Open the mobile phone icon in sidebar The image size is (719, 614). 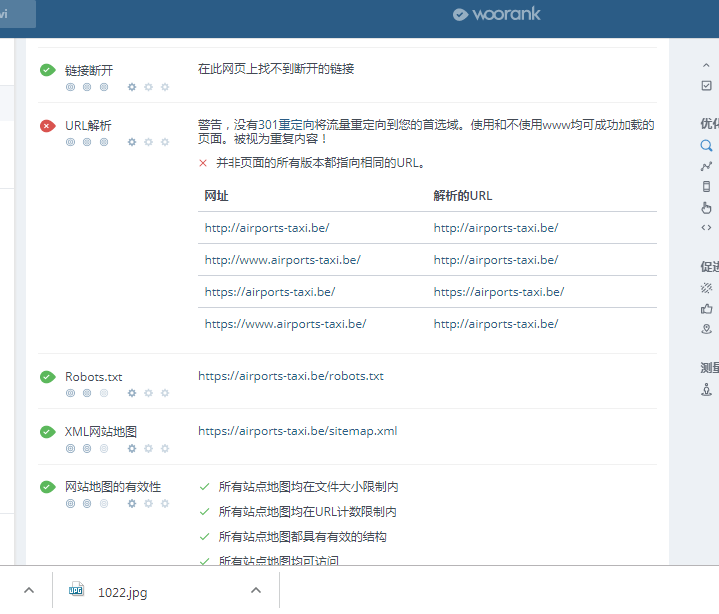[706, 186]
